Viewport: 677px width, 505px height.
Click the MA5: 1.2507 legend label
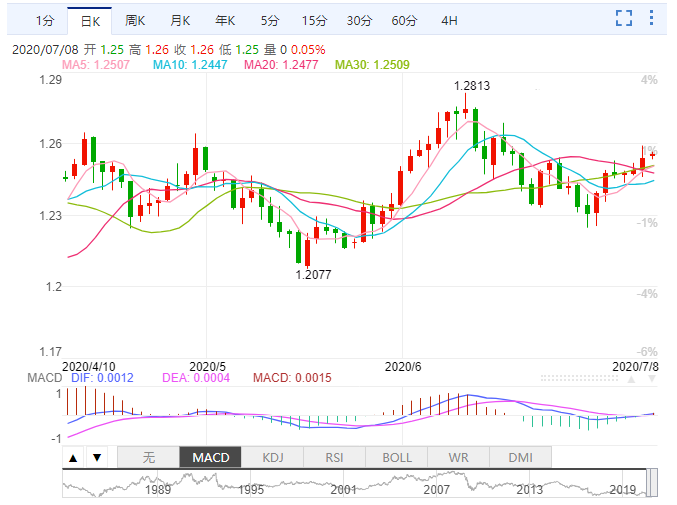(x=96, y=65)
